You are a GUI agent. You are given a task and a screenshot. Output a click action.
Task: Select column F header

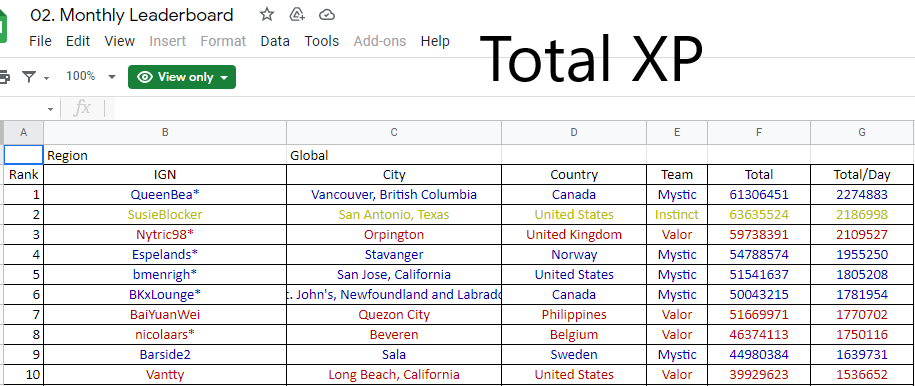coord(759,133)
